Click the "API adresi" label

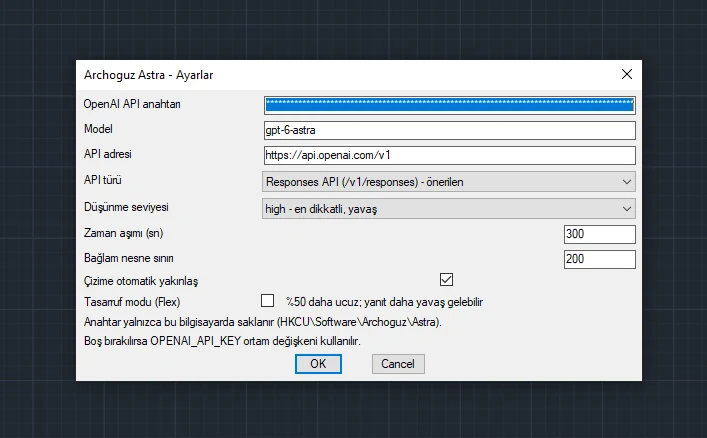tap(108, 154)
